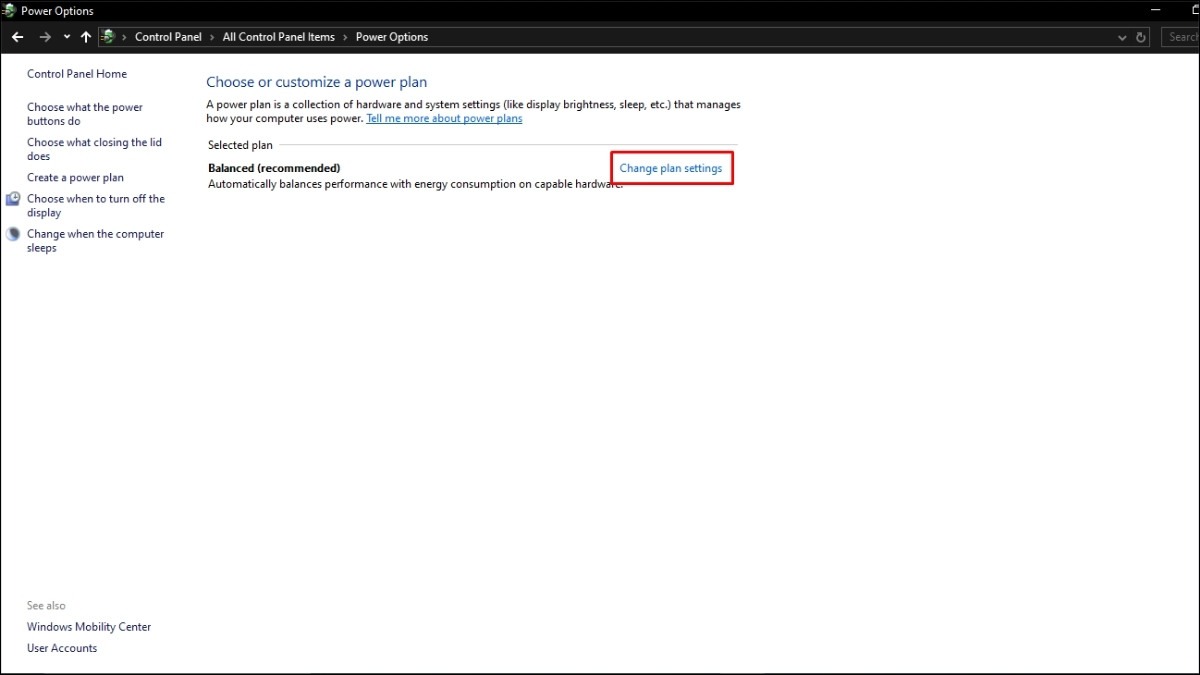The image size is (1200, 675).
Task: Go back using the back arrow
Action: [17, 37]
